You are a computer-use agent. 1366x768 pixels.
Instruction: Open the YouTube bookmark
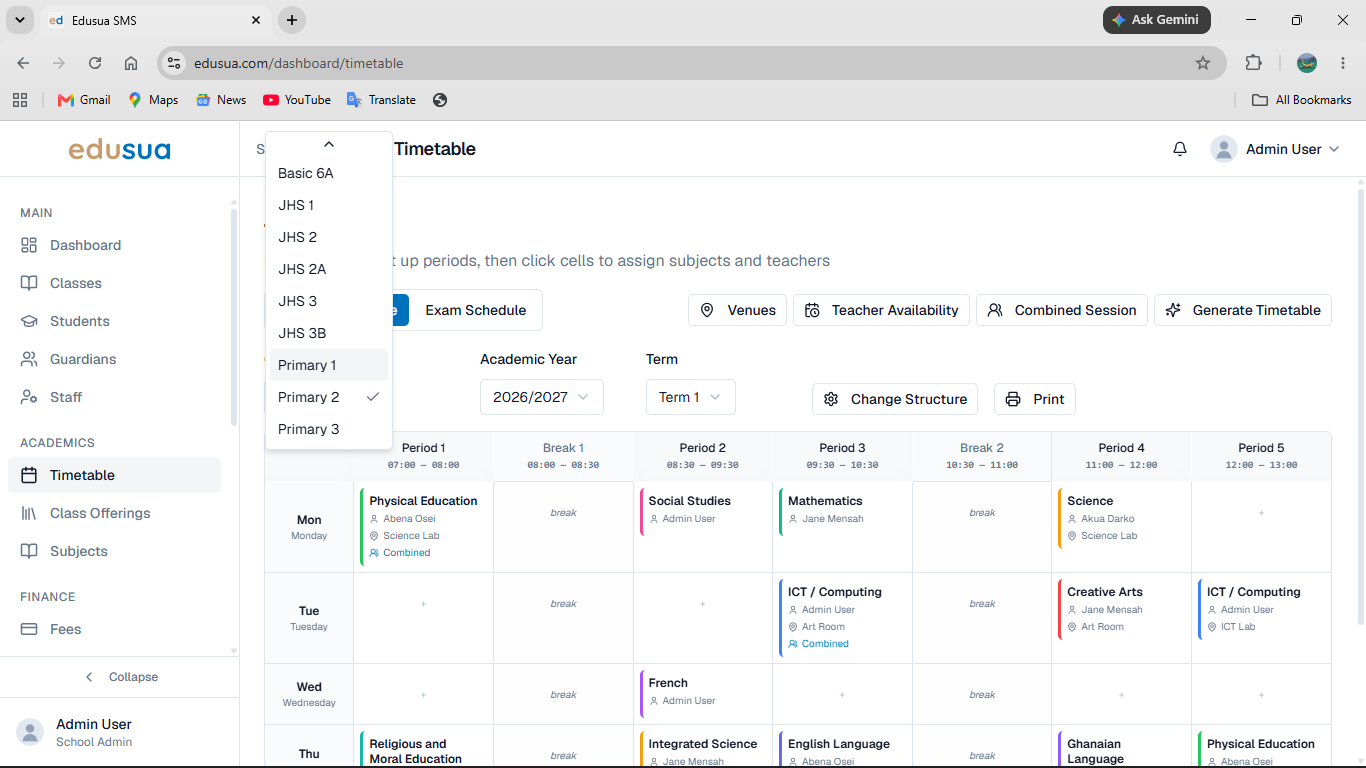pyautogui.click(x=297, y=100)
